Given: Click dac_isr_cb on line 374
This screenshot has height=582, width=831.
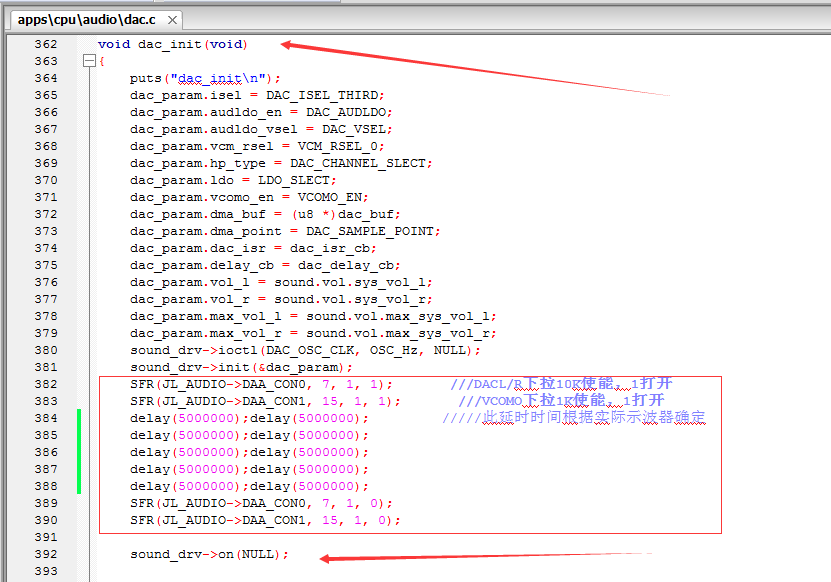Looking at the screenshot, I should (330, 248).
